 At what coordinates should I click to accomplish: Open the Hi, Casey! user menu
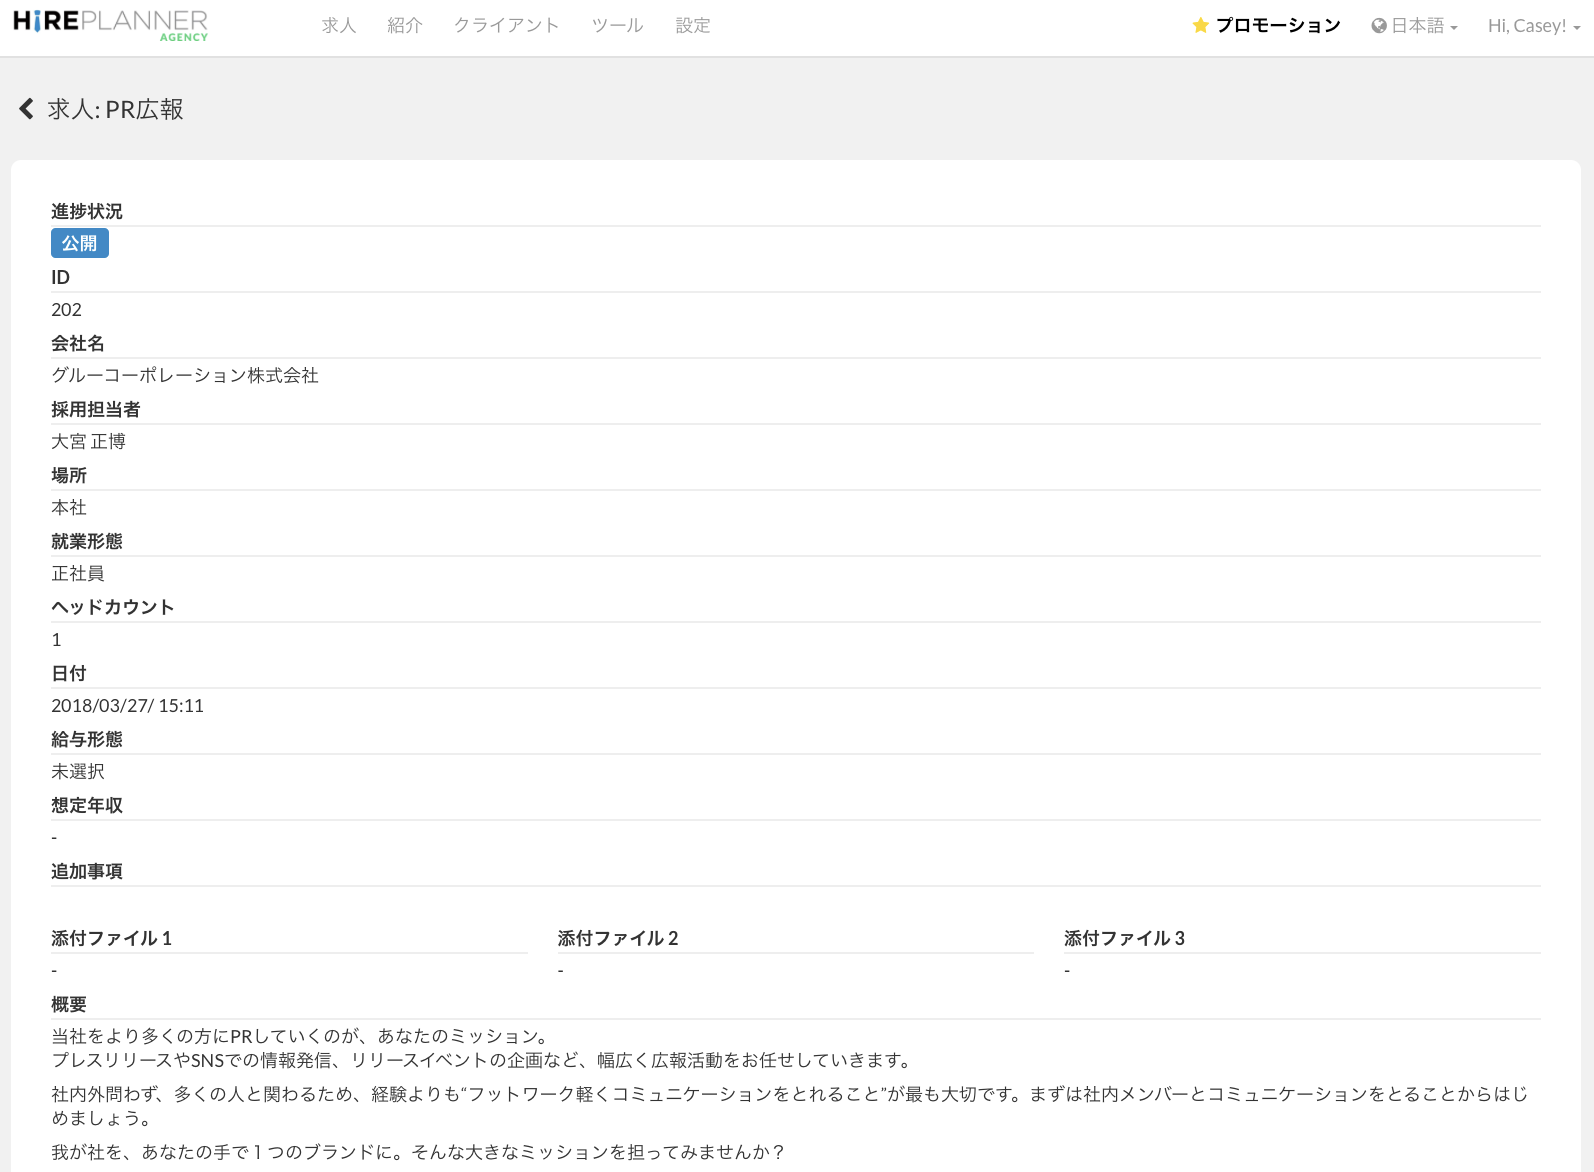(1533, 26)
